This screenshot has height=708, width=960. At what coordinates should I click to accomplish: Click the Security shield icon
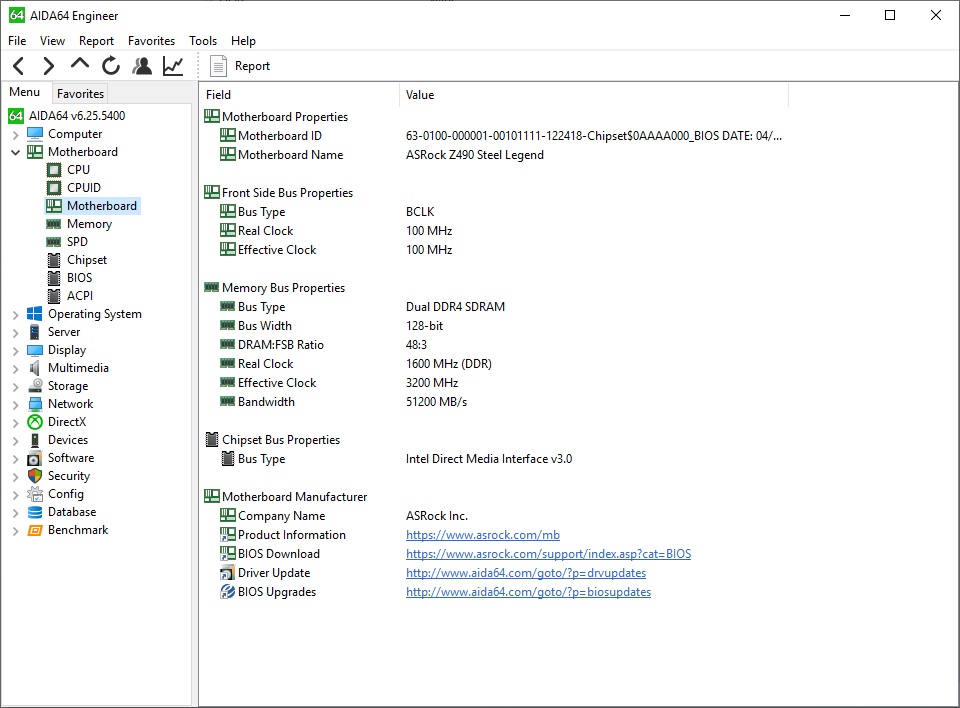click(35, 476)
